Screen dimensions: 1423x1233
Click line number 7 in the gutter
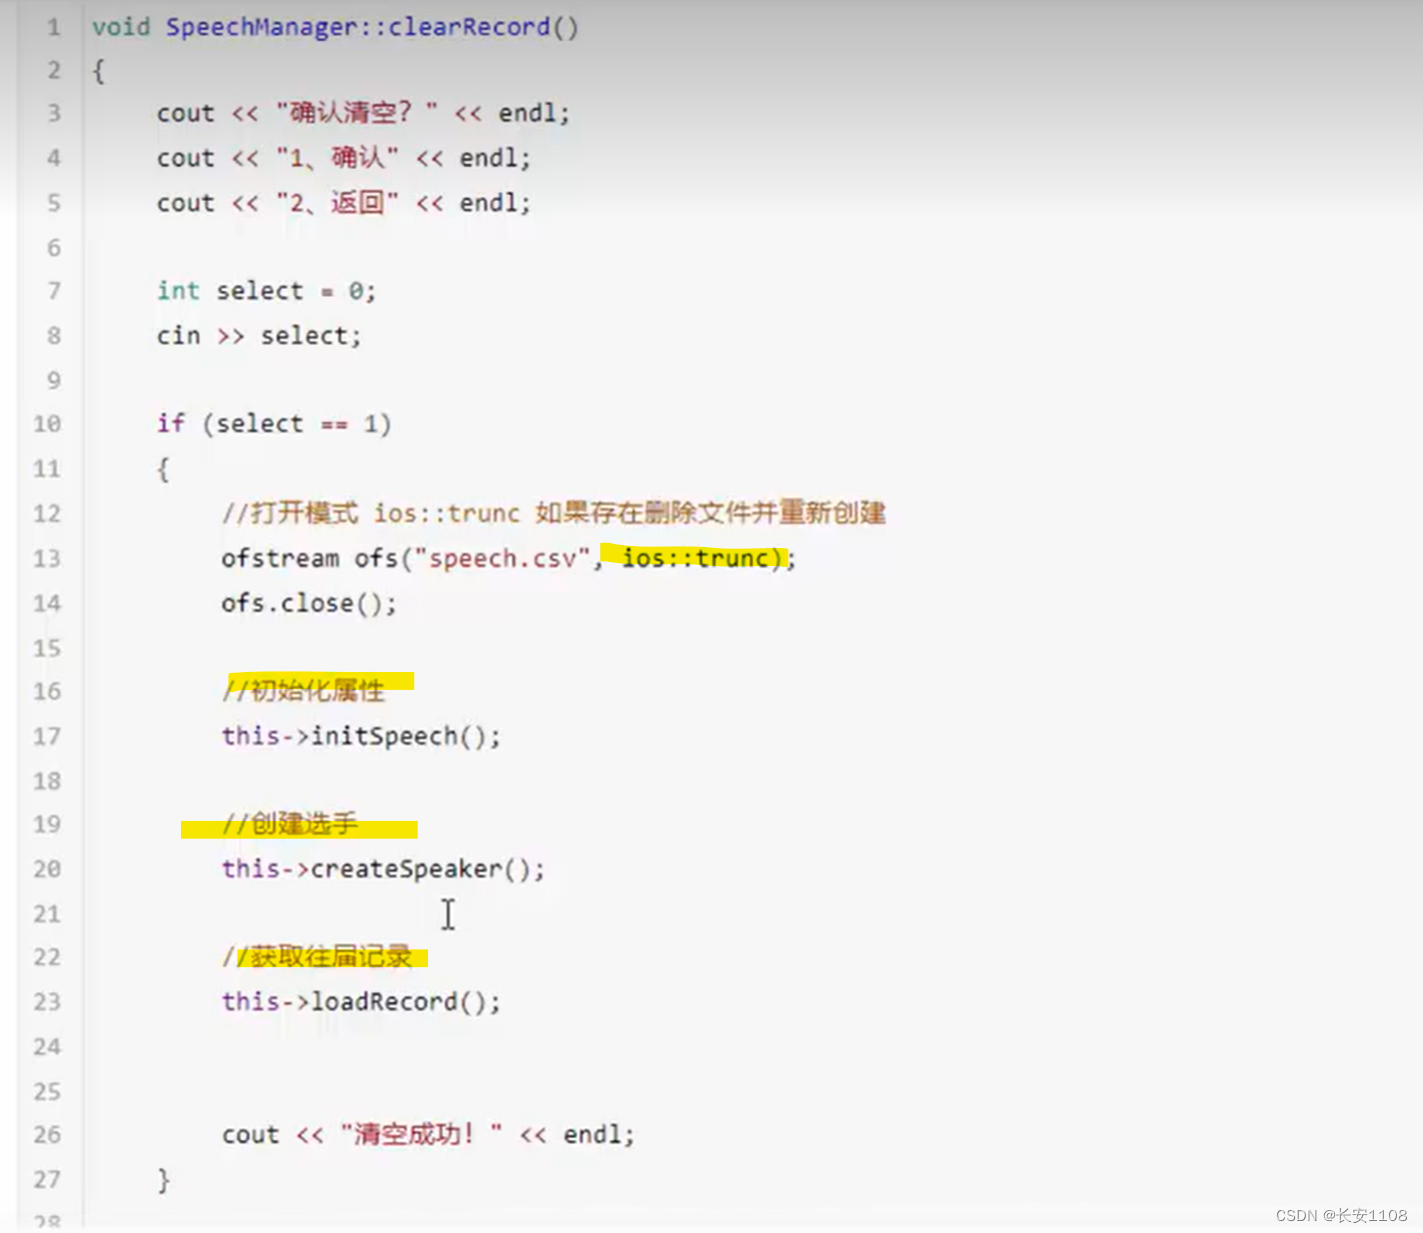[x=54, y=291]
